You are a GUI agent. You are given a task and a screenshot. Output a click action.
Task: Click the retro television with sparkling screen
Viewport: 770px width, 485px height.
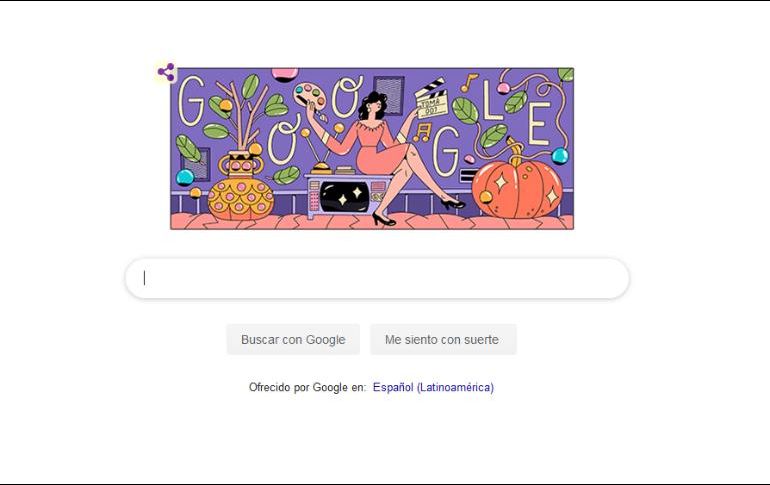[347, 196]
